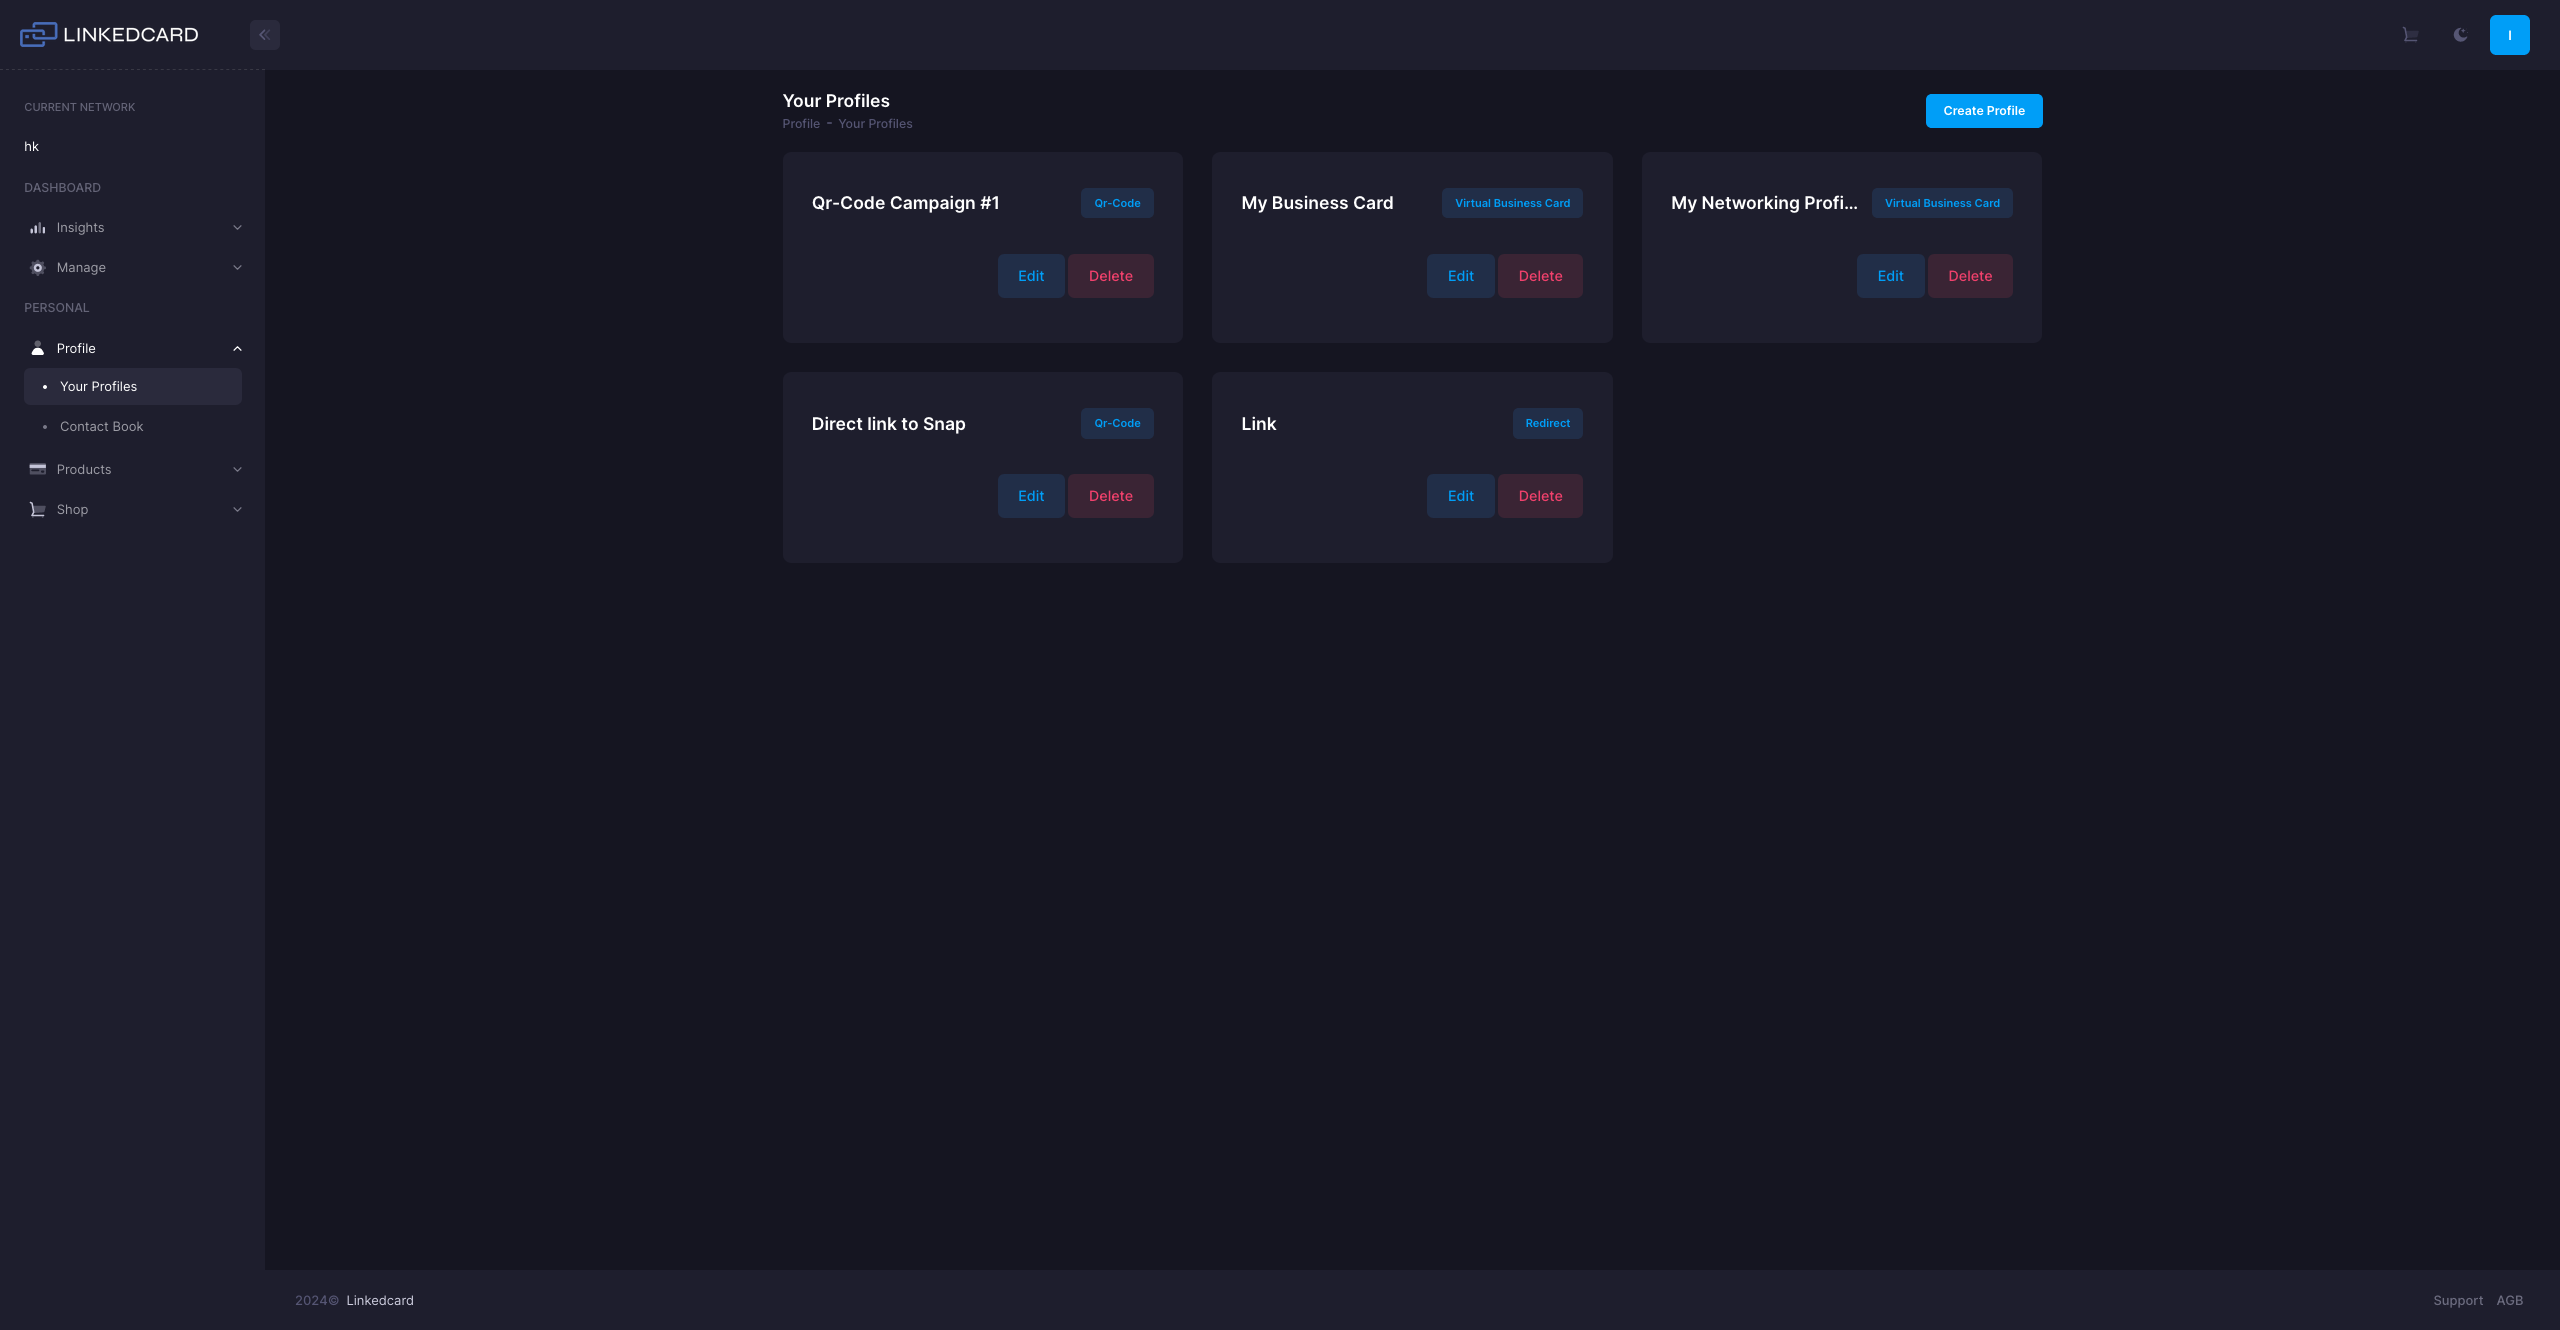Viewport: 2560px width, 1330px height.
Task: Select the Manage menu item
Action: pyautogui.click(x=133, y=268)
